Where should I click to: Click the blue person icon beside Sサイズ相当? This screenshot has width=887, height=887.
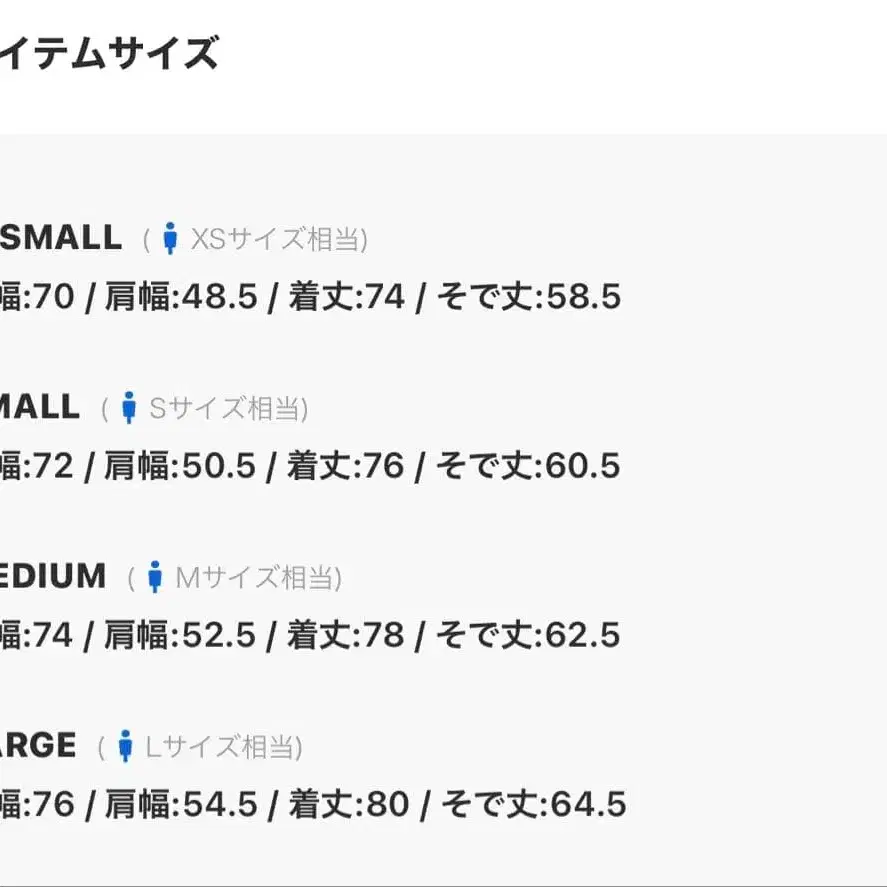click(x=128, y=408)
